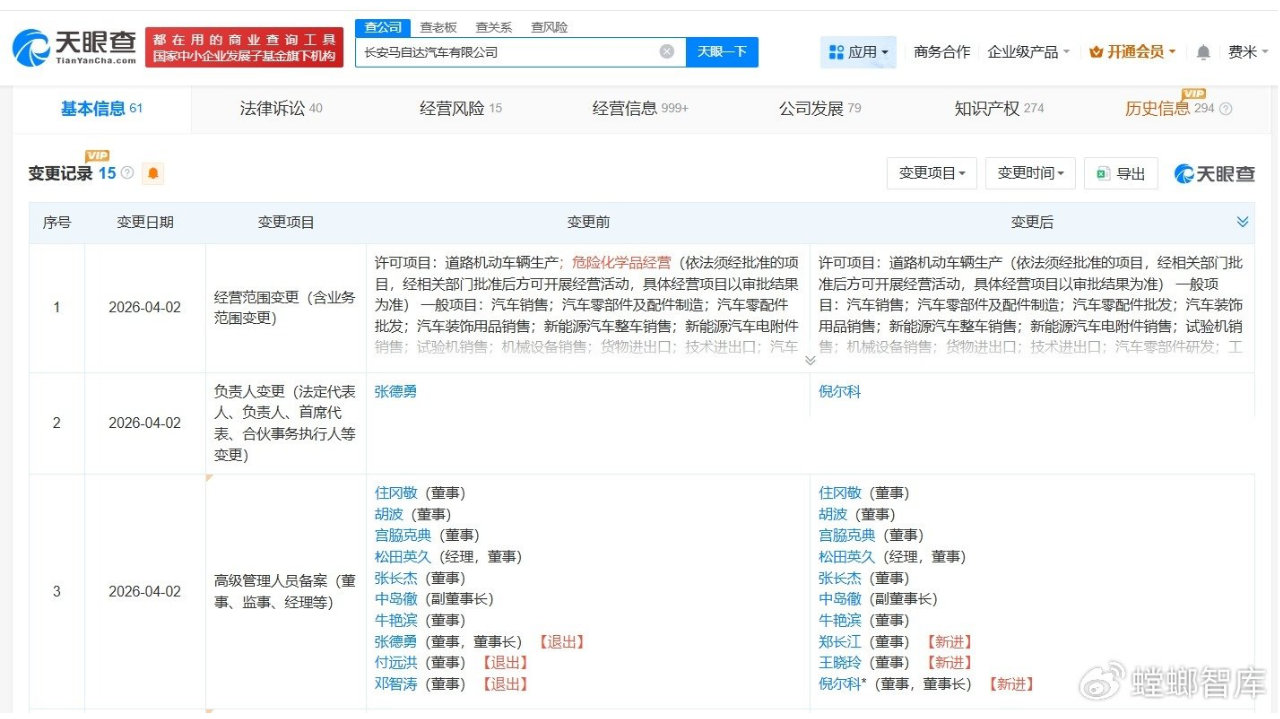
Task: Clear the search field with the X icon
Action: click(x=667, y=52)
